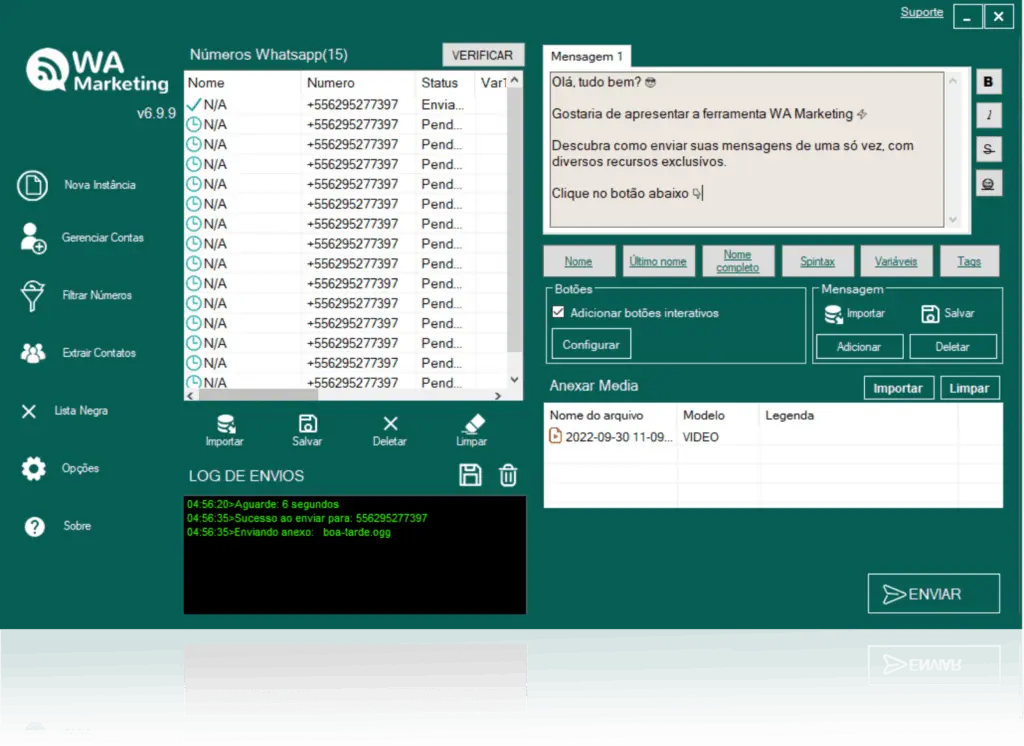This screenshot has width=1024, height=746.
Task: Click the Filtrar Números funnel icon
Action: point(33,296)
